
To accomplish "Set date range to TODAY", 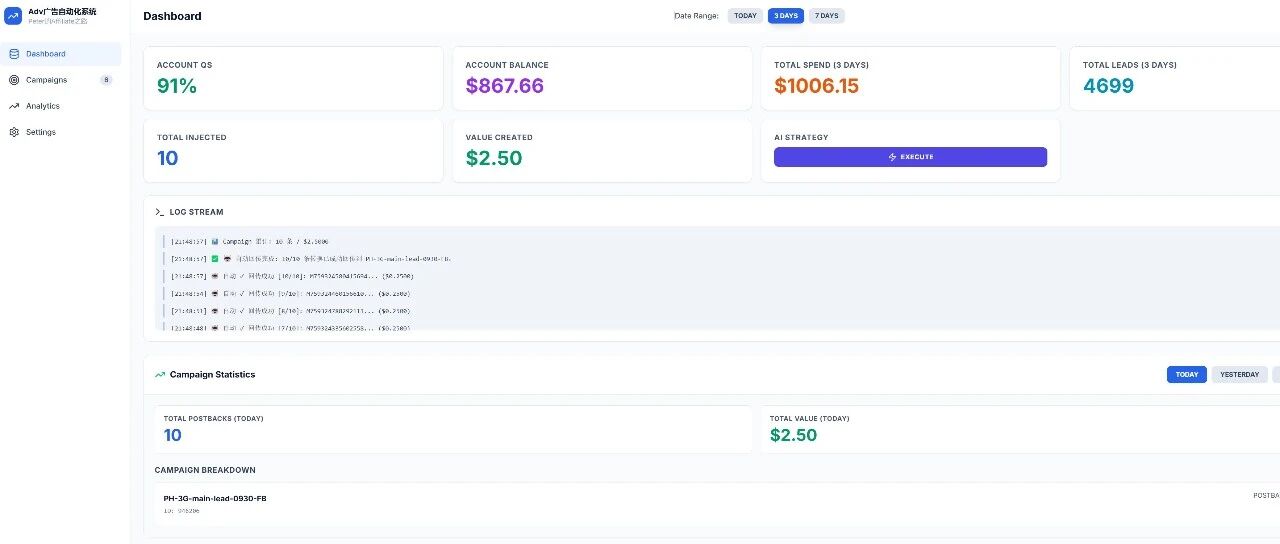I will (746, 16).
